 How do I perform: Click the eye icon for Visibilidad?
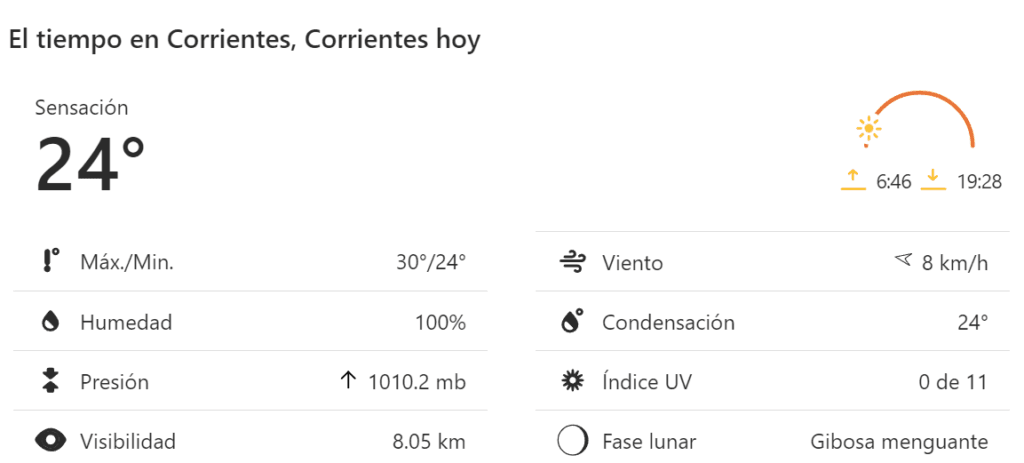(x=51, y=440)
